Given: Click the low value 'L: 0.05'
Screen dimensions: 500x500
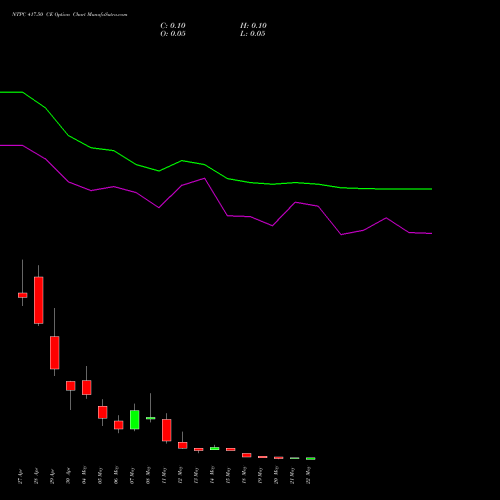Looking at the screenshot, I should coord(253,34).
